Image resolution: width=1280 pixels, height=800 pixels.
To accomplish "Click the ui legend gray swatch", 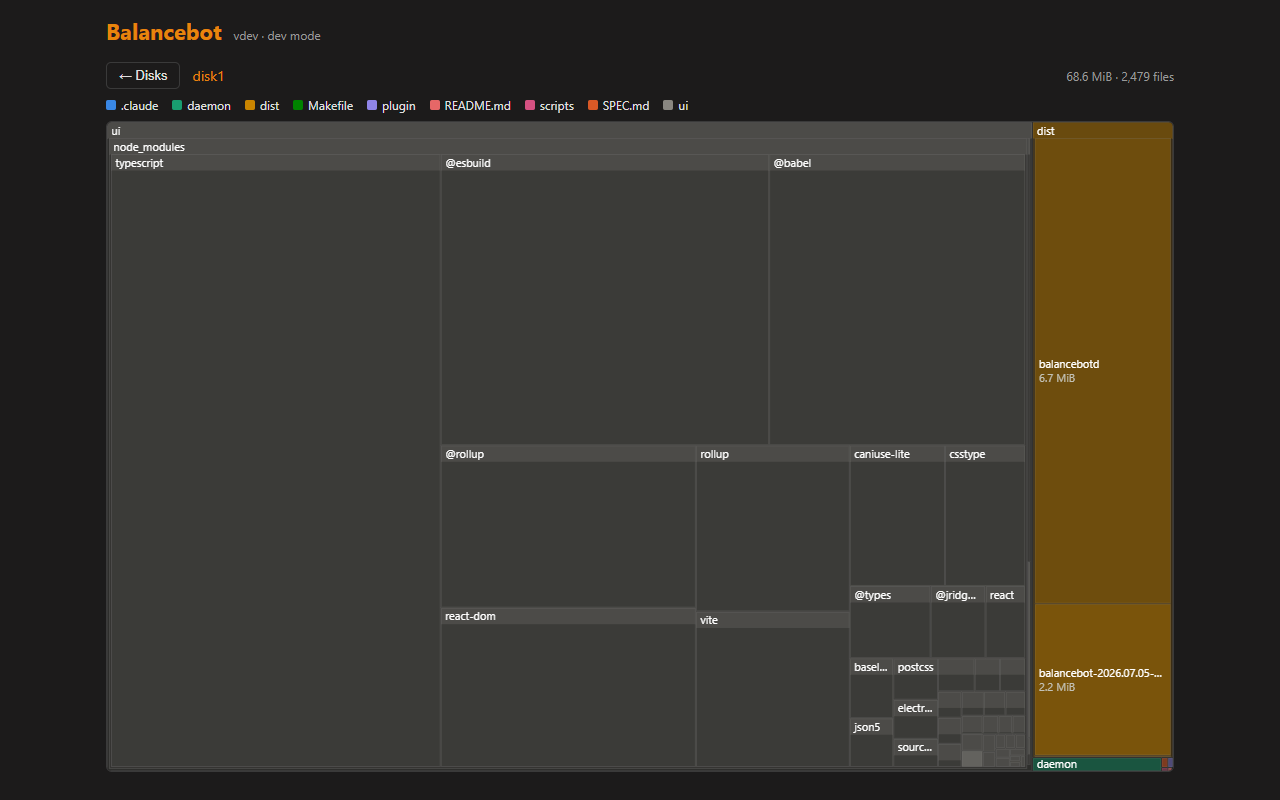I will click(668, 105).
